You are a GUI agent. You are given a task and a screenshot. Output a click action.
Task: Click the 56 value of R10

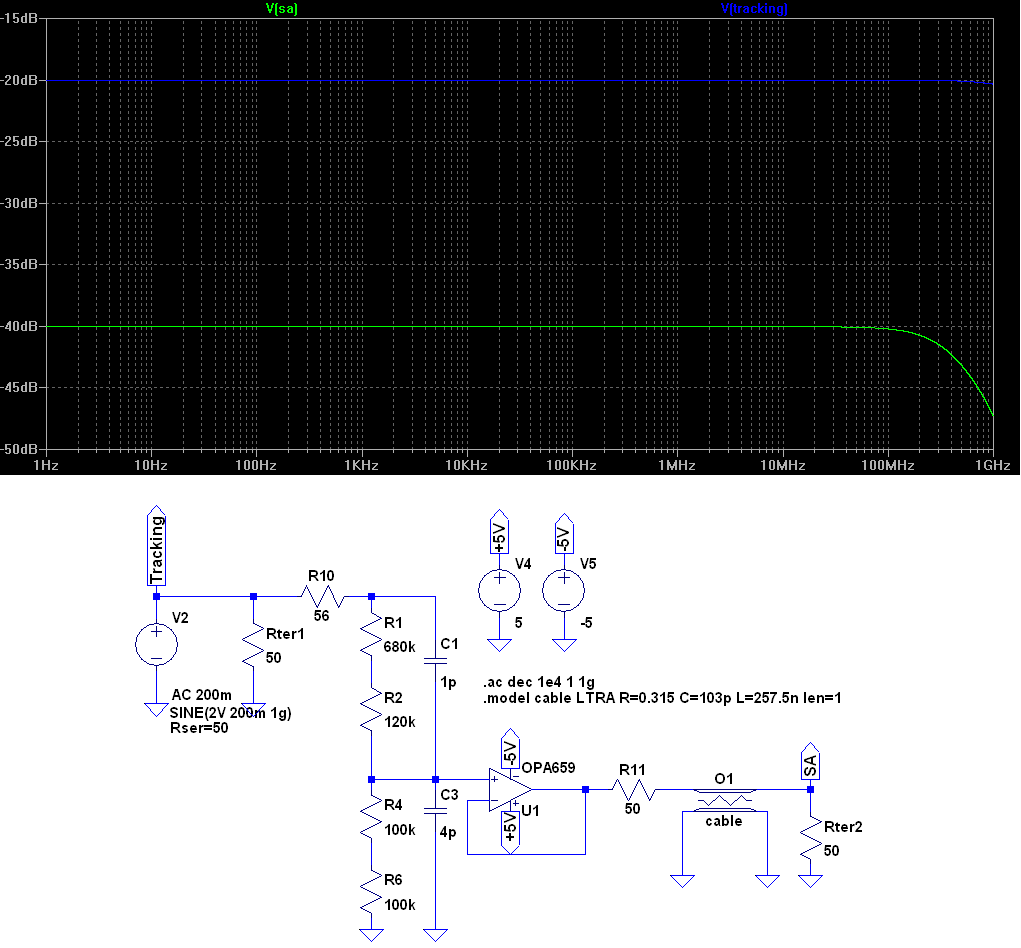tap(321, 616)
